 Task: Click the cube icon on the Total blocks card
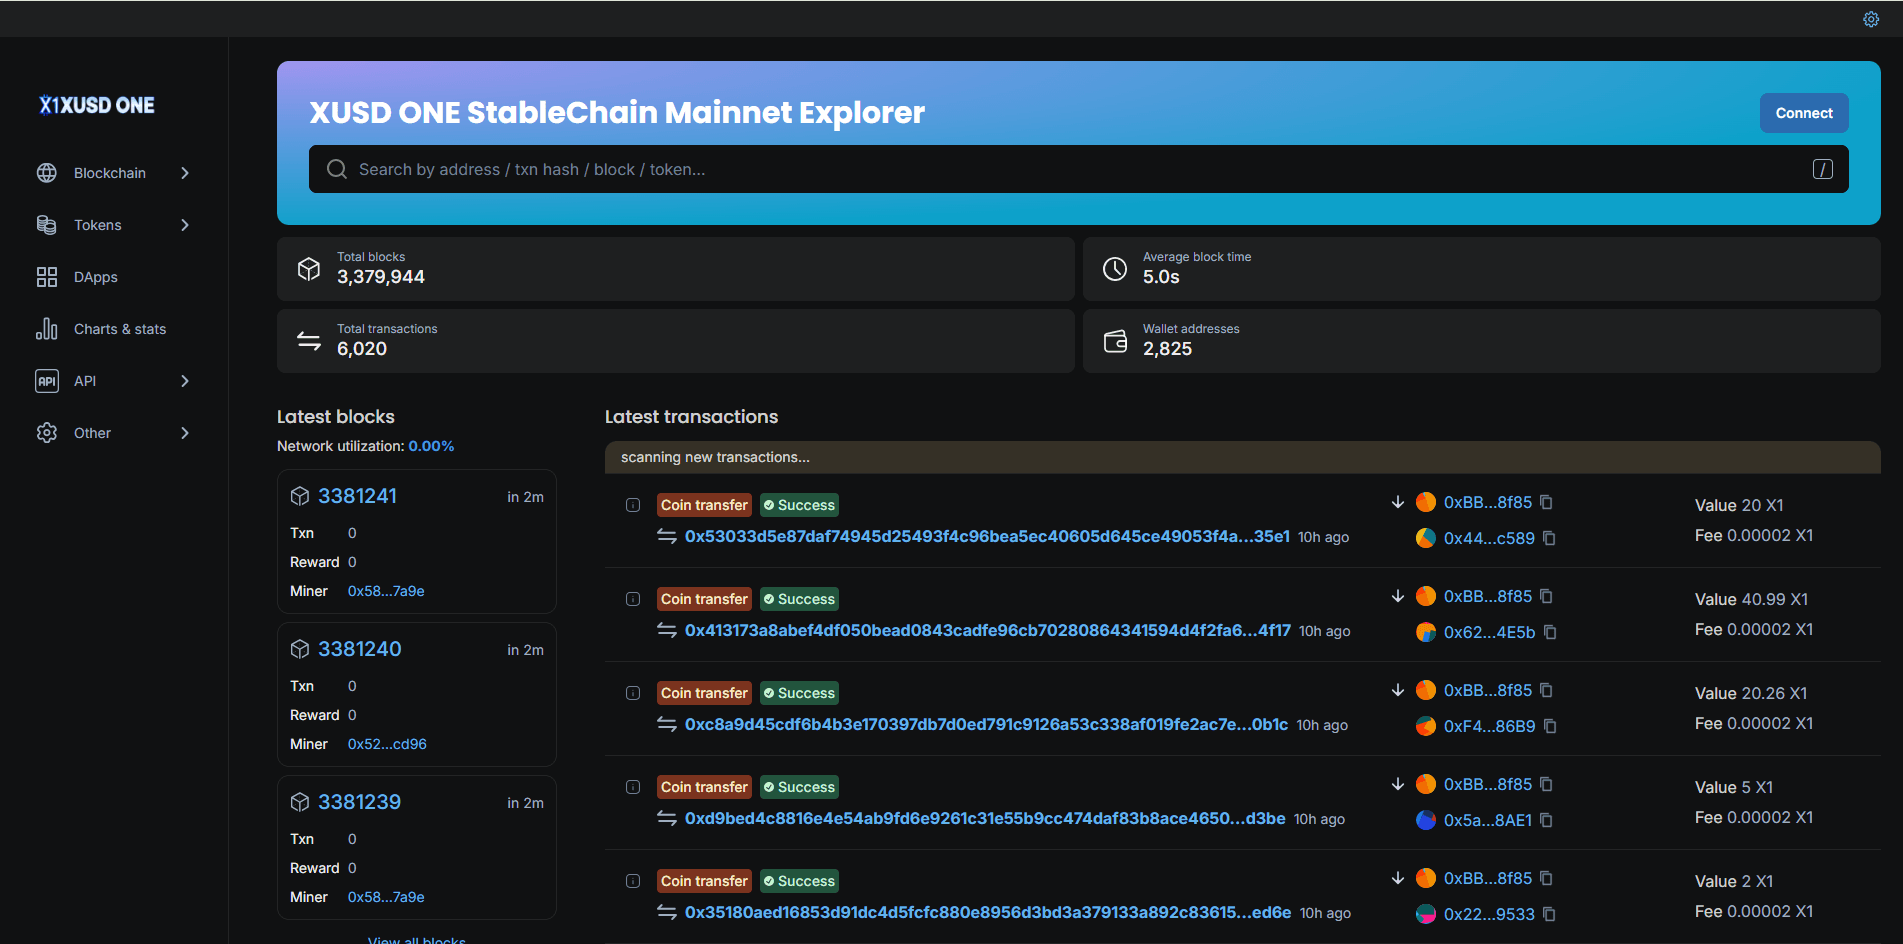[x=309, y=268]
